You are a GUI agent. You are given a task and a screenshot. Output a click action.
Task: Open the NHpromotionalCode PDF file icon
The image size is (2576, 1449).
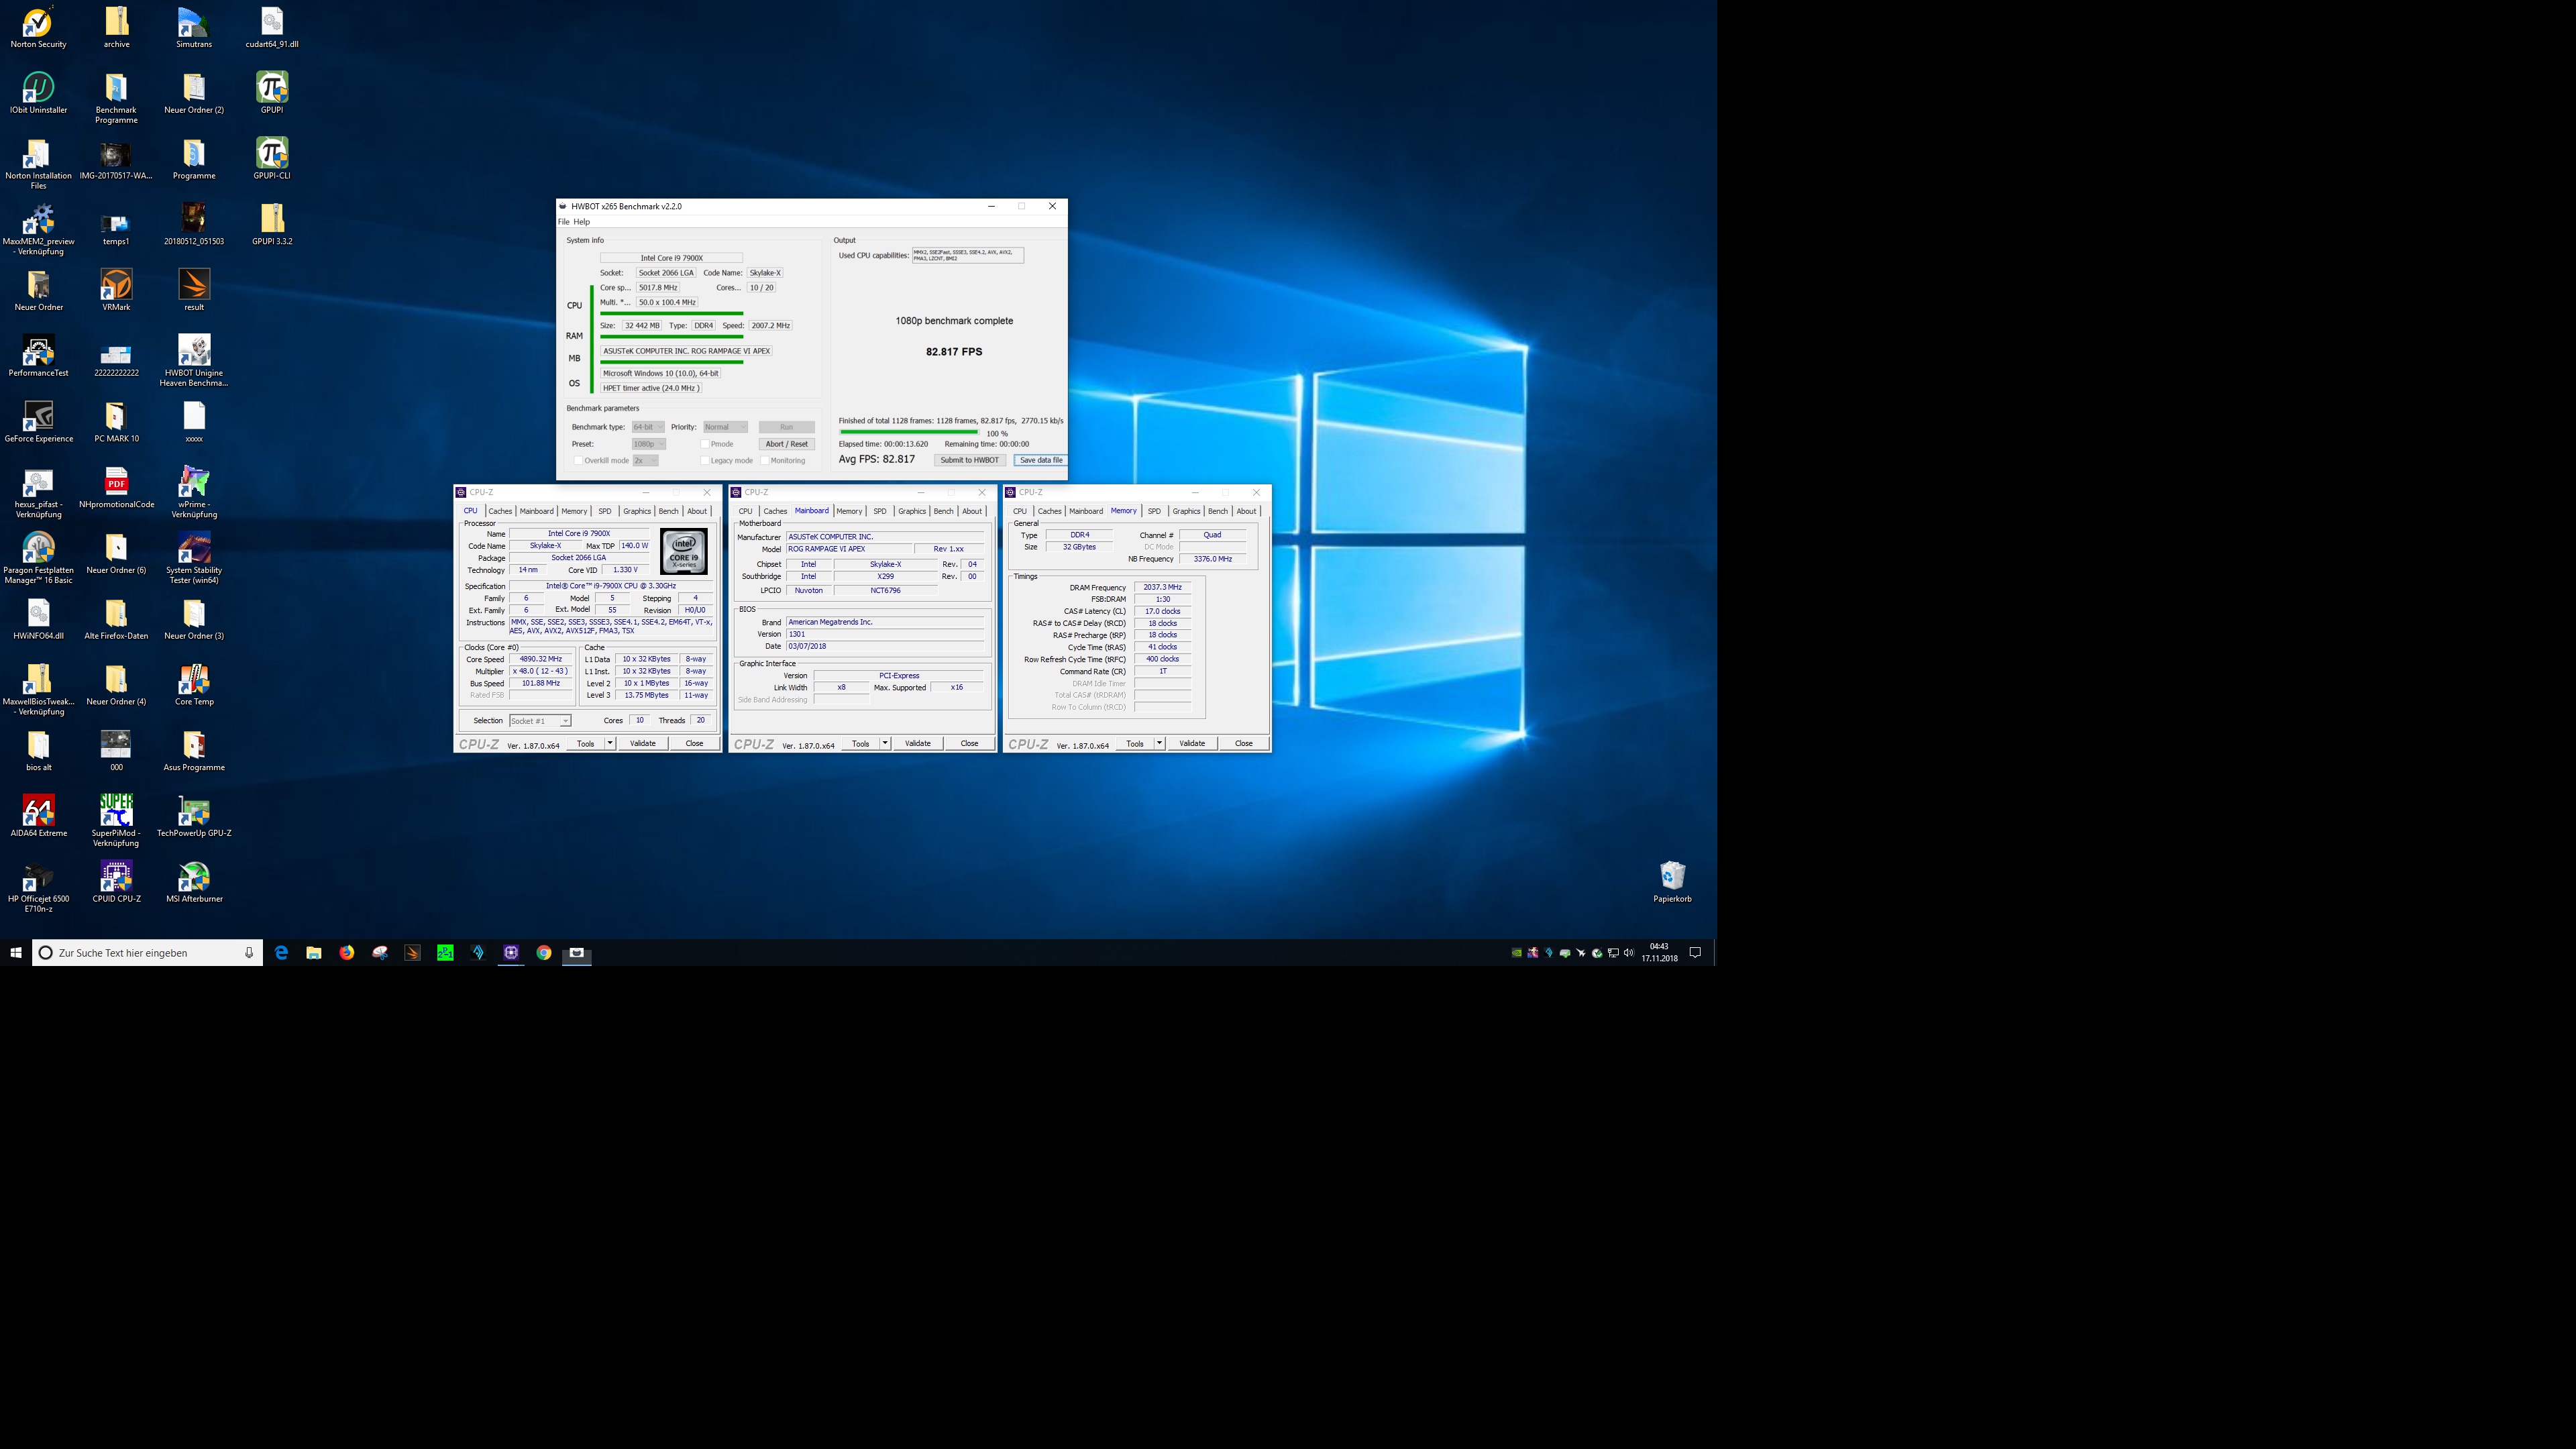pos(116,488)
